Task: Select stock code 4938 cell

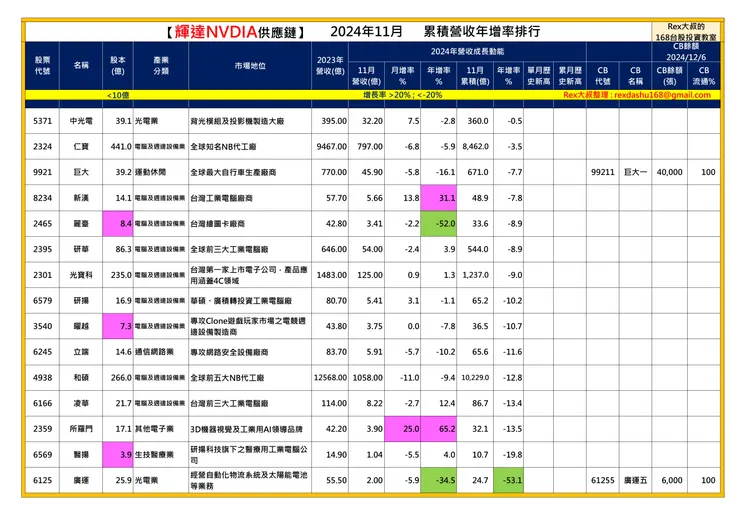Action: 42,378
